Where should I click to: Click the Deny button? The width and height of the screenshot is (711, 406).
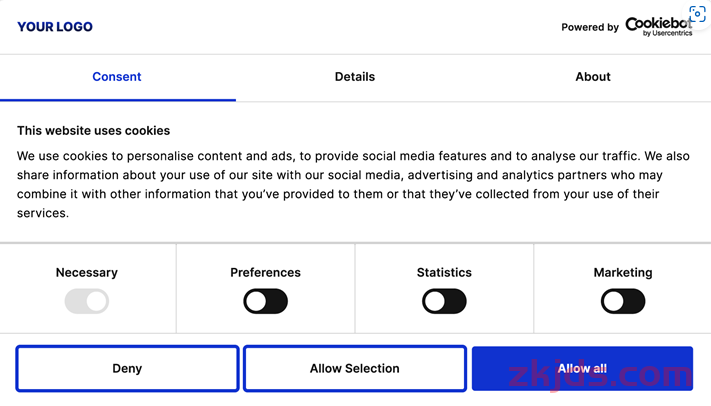(x=127, y=368)
